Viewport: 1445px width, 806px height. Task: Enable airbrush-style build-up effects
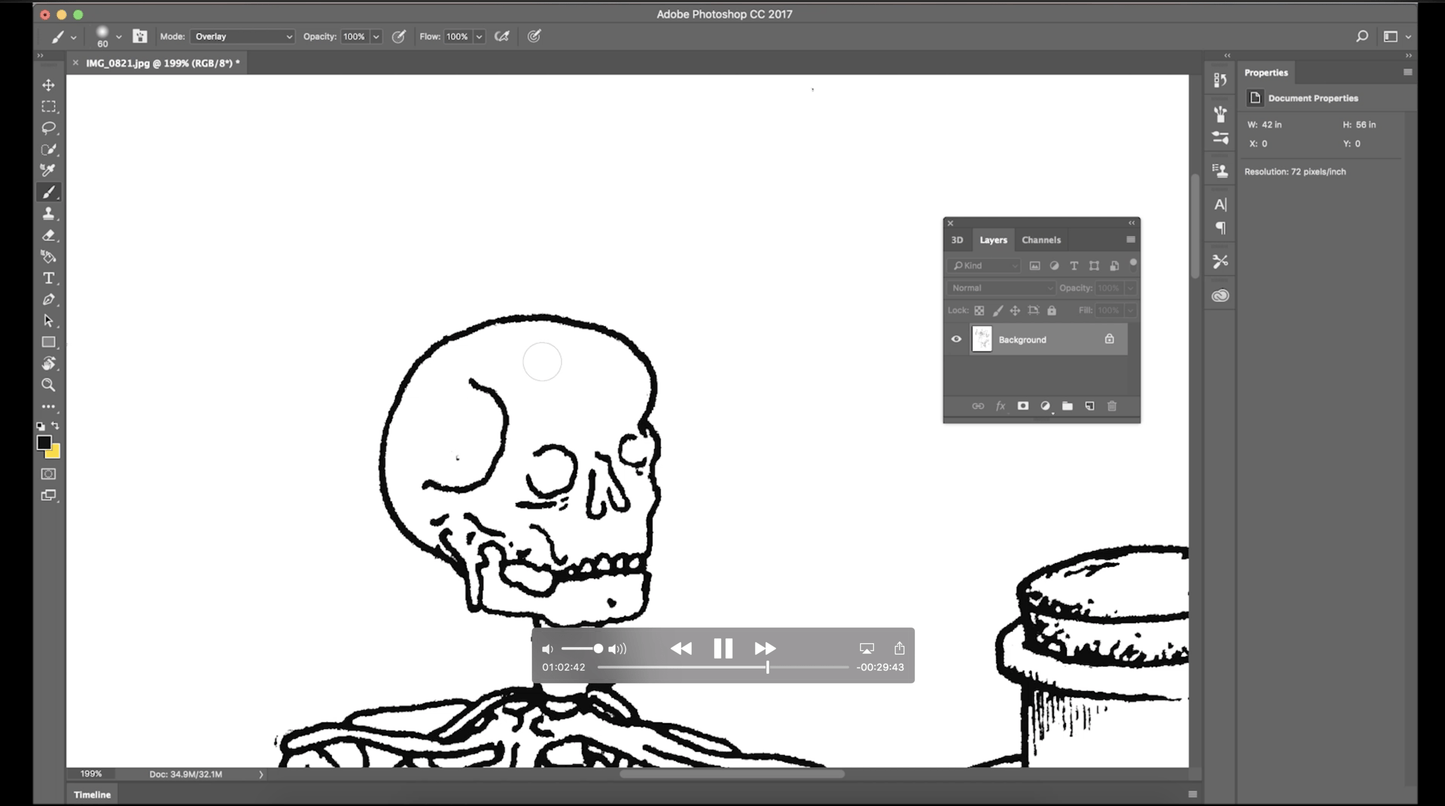(x=502, y=36)
